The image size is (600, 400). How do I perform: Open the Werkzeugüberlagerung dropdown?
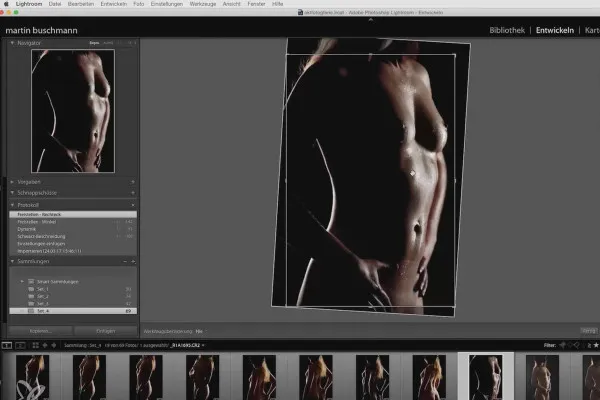[x=201, y=331]
